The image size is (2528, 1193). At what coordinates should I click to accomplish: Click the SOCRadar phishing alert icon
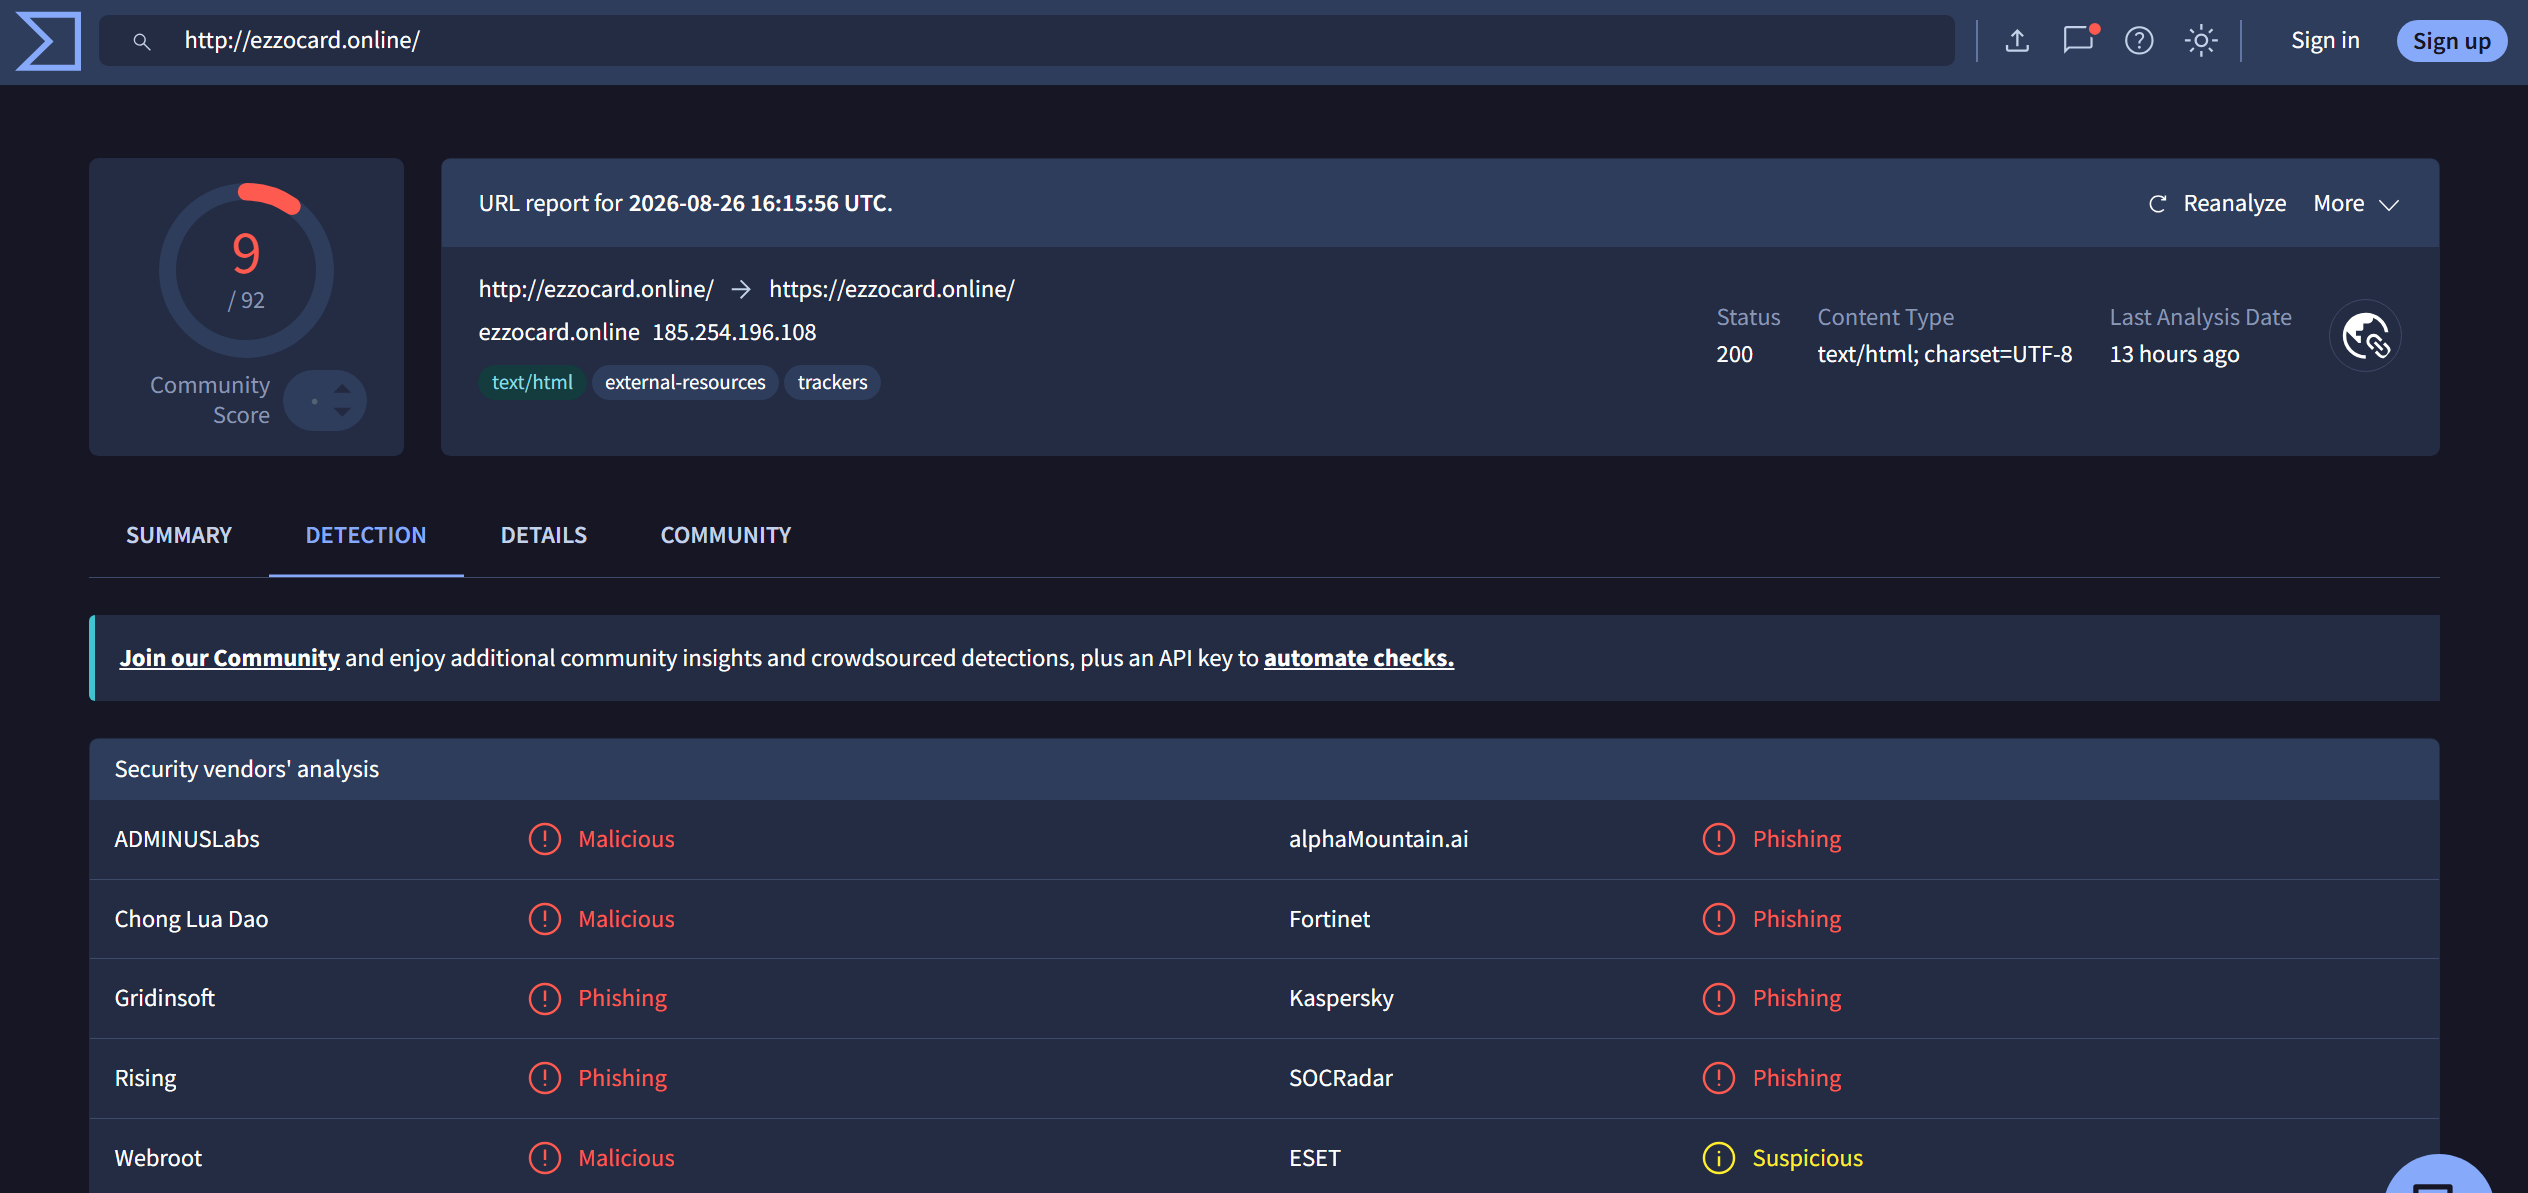pos(1718,1077)
